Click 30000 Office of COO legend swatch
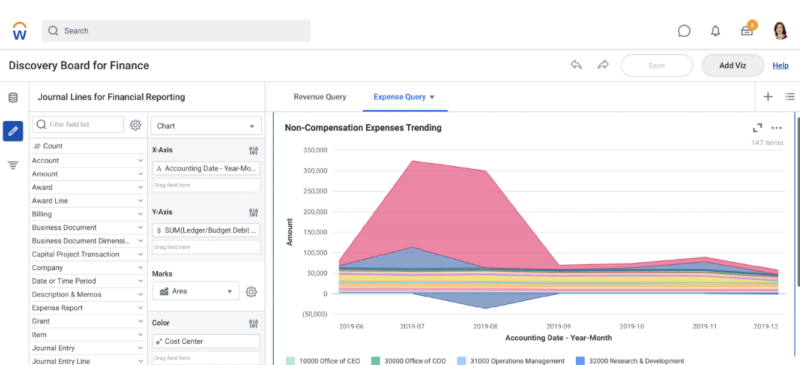800x365 pixels. click(376, 361)
